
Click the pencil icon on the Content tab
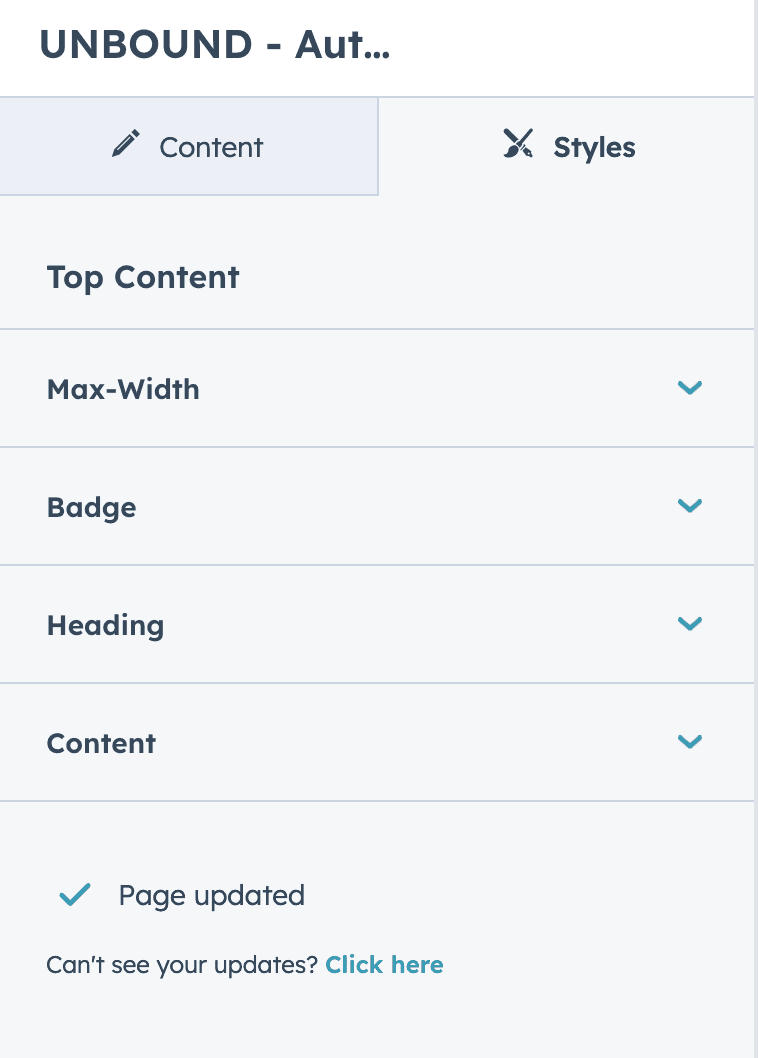[125, 143]
